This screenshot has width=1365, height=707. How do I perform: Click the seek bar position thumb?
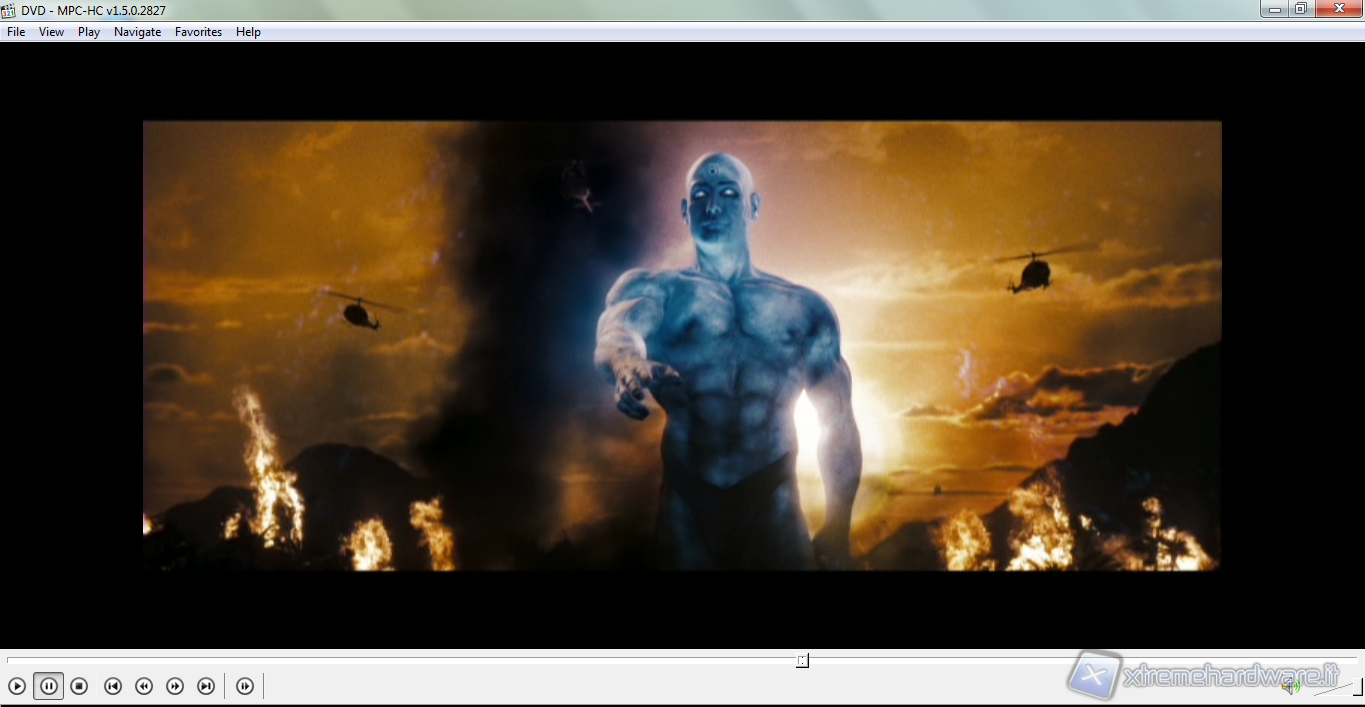[x=802, y=660]
